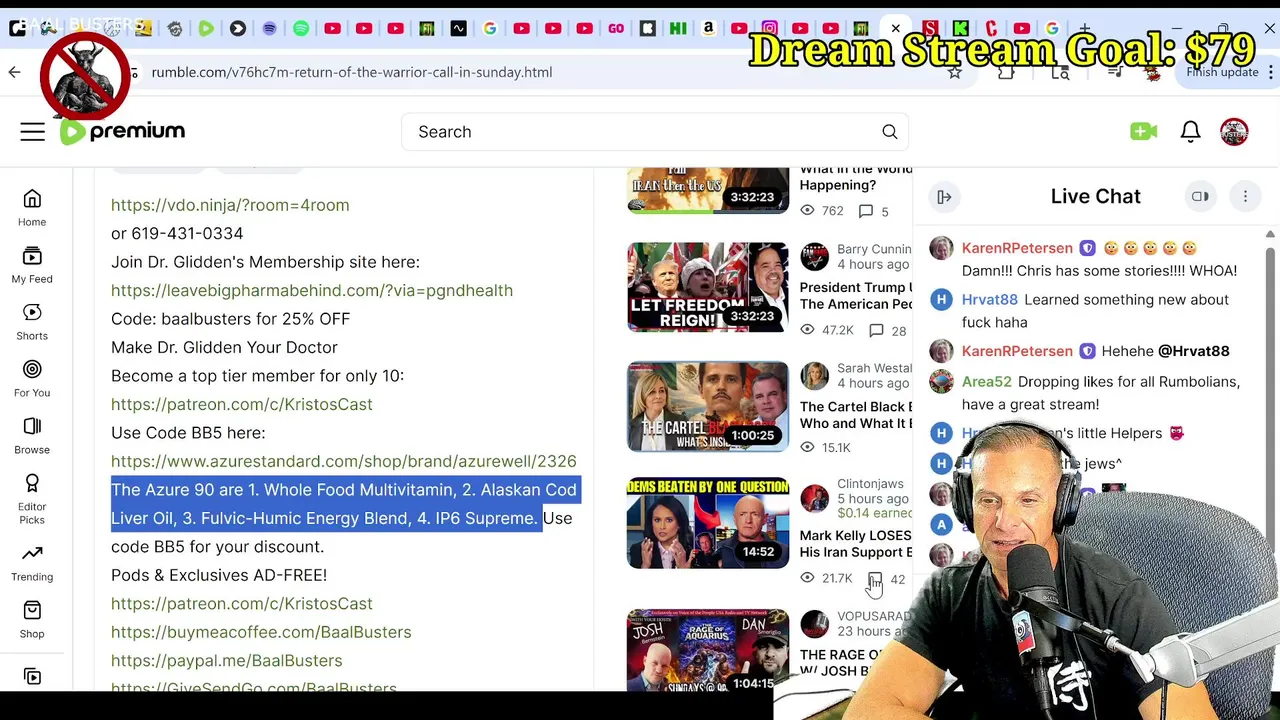
Task: Open Browse in the sidebar
Action: tap(32, 436)
